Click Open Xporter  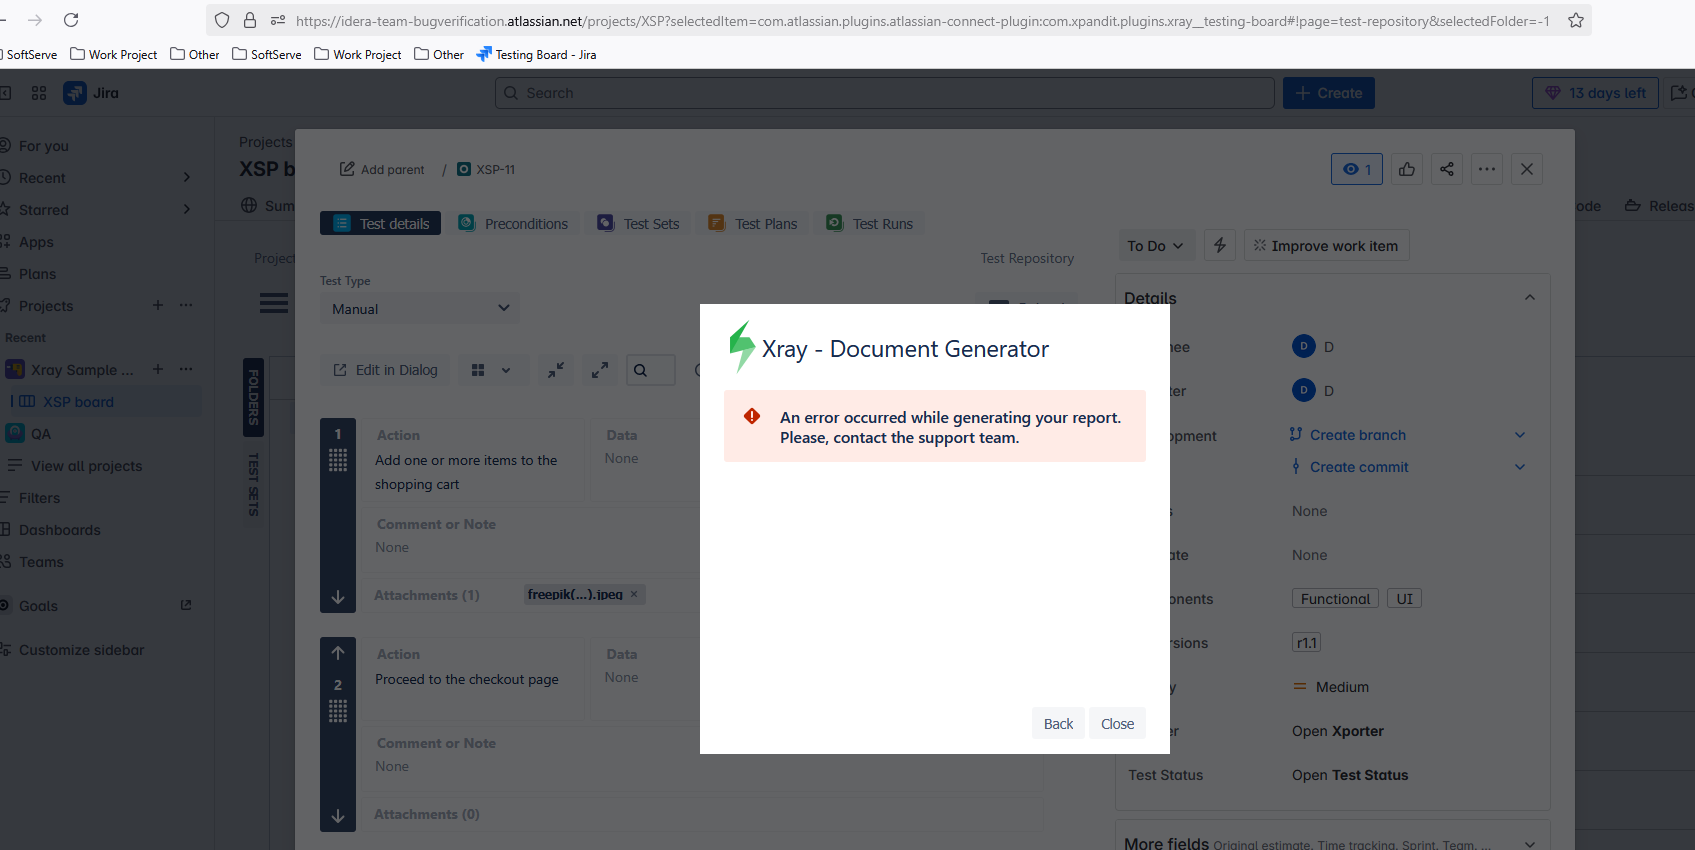coord(1338,731)
